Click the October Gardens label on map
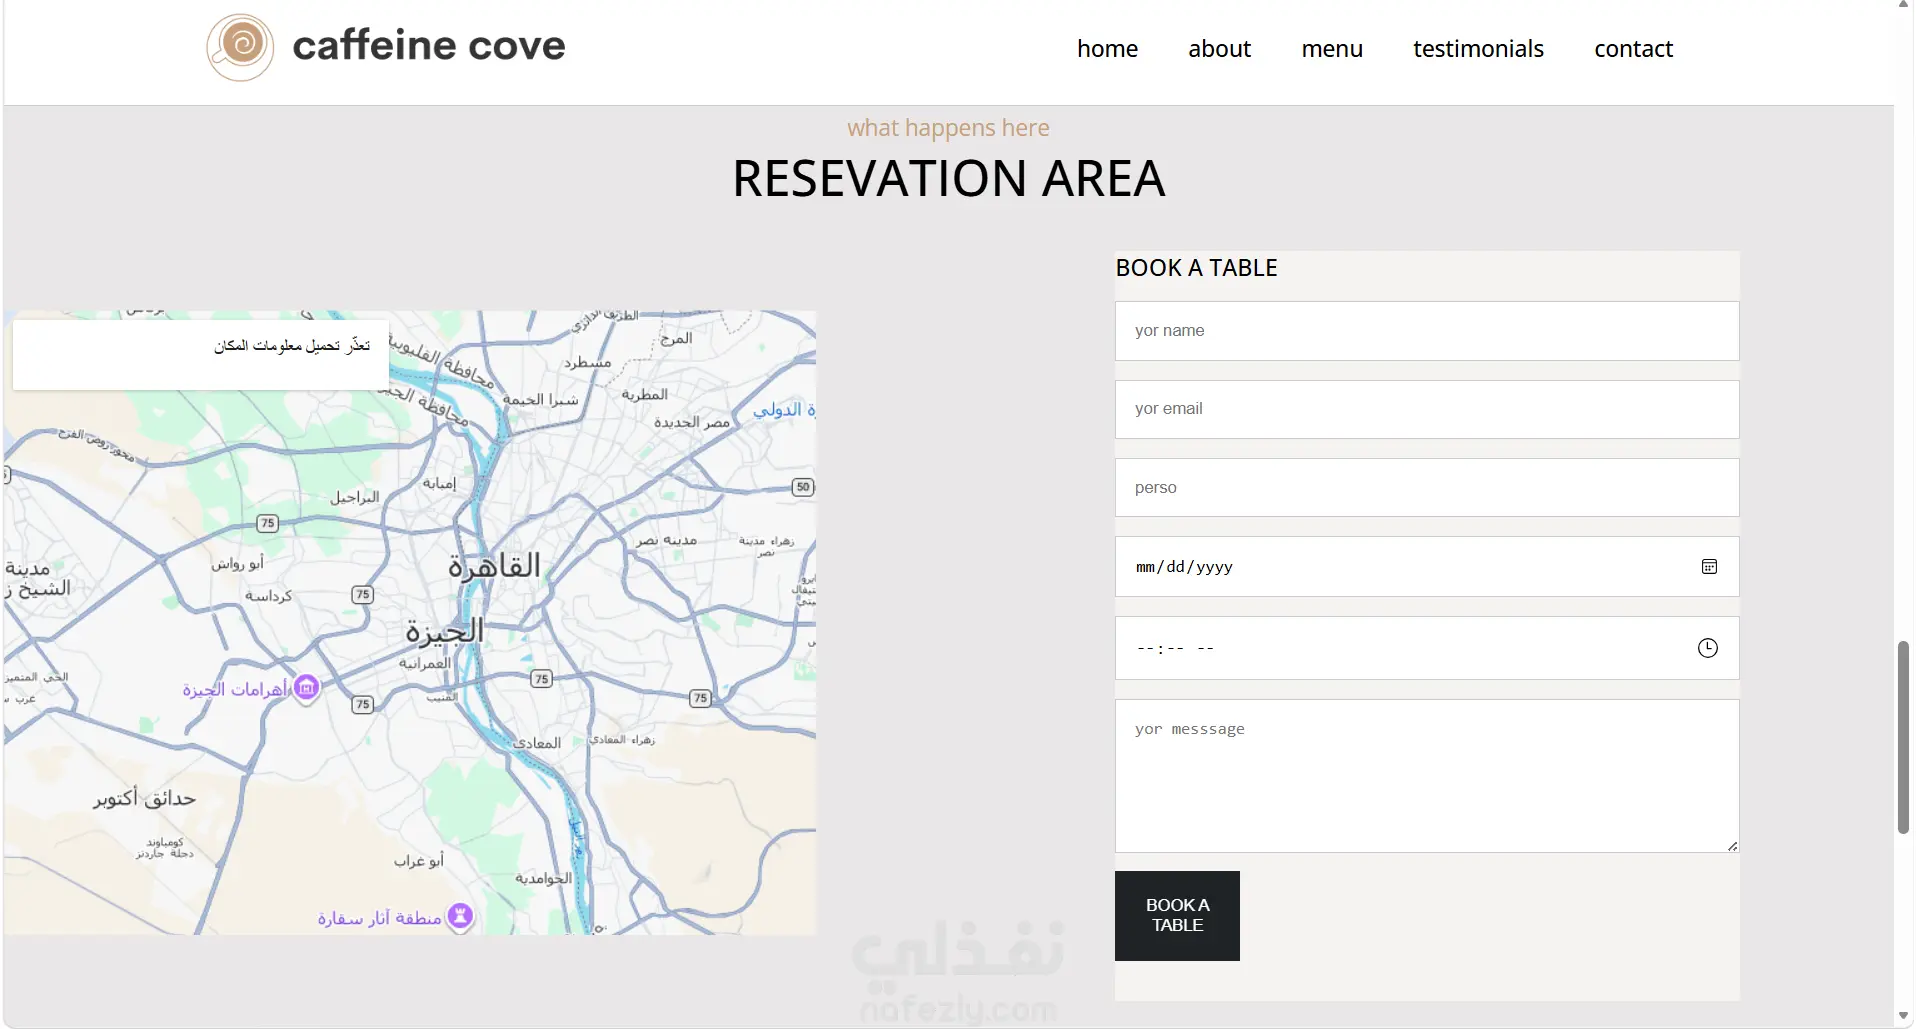The image size is (1916, 1029). [x=145, y=798]
